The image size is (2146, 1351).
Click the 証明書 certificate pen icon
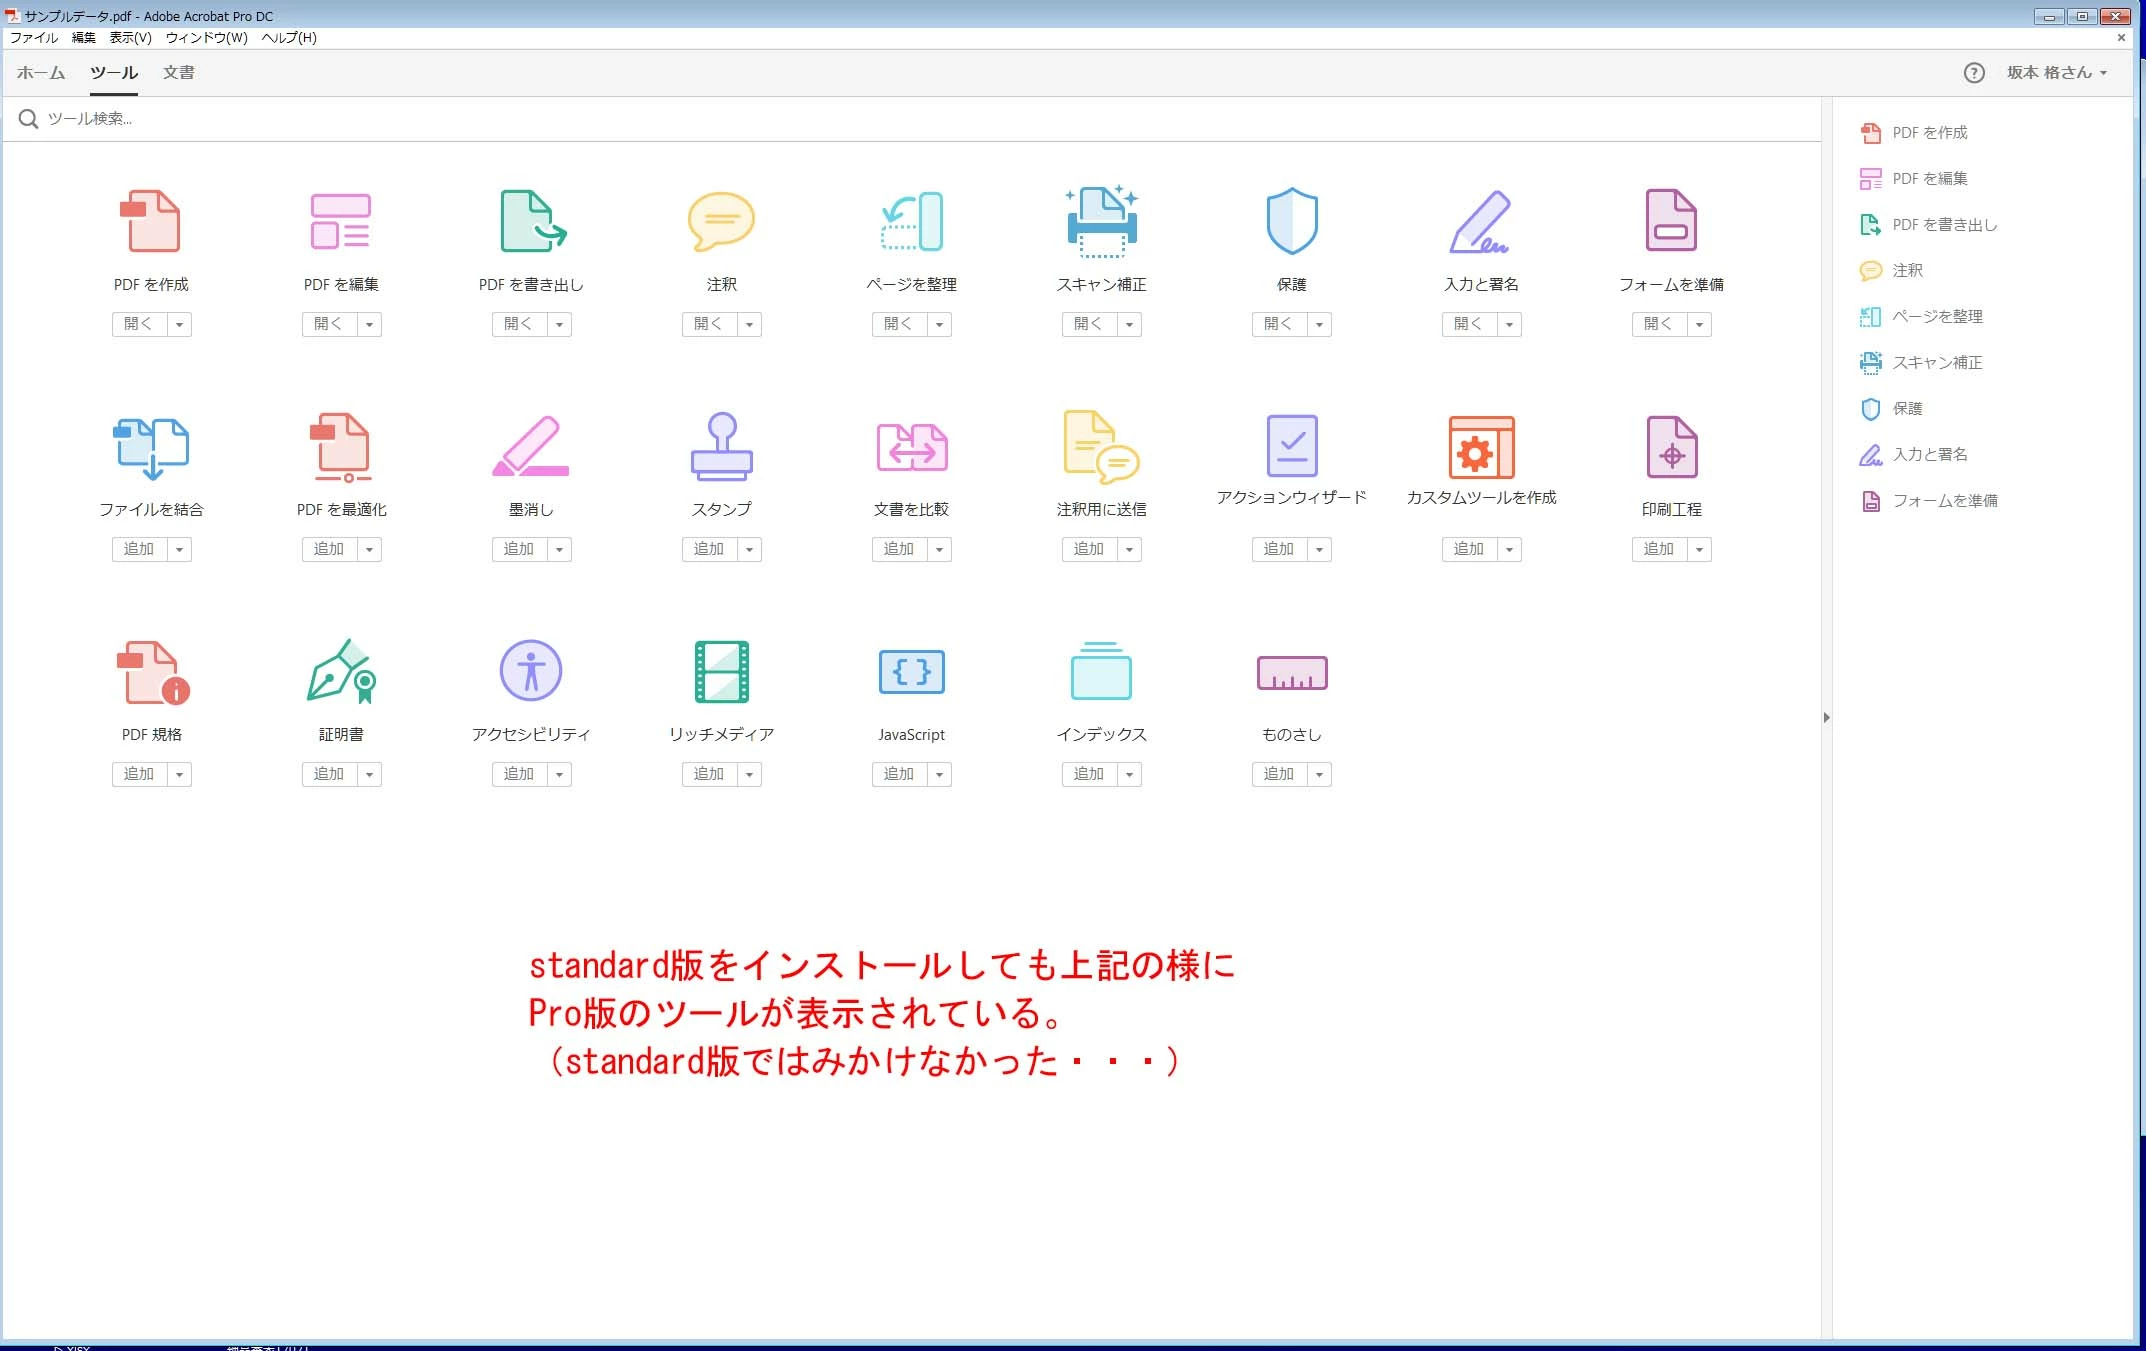click(x=341, y=671)
